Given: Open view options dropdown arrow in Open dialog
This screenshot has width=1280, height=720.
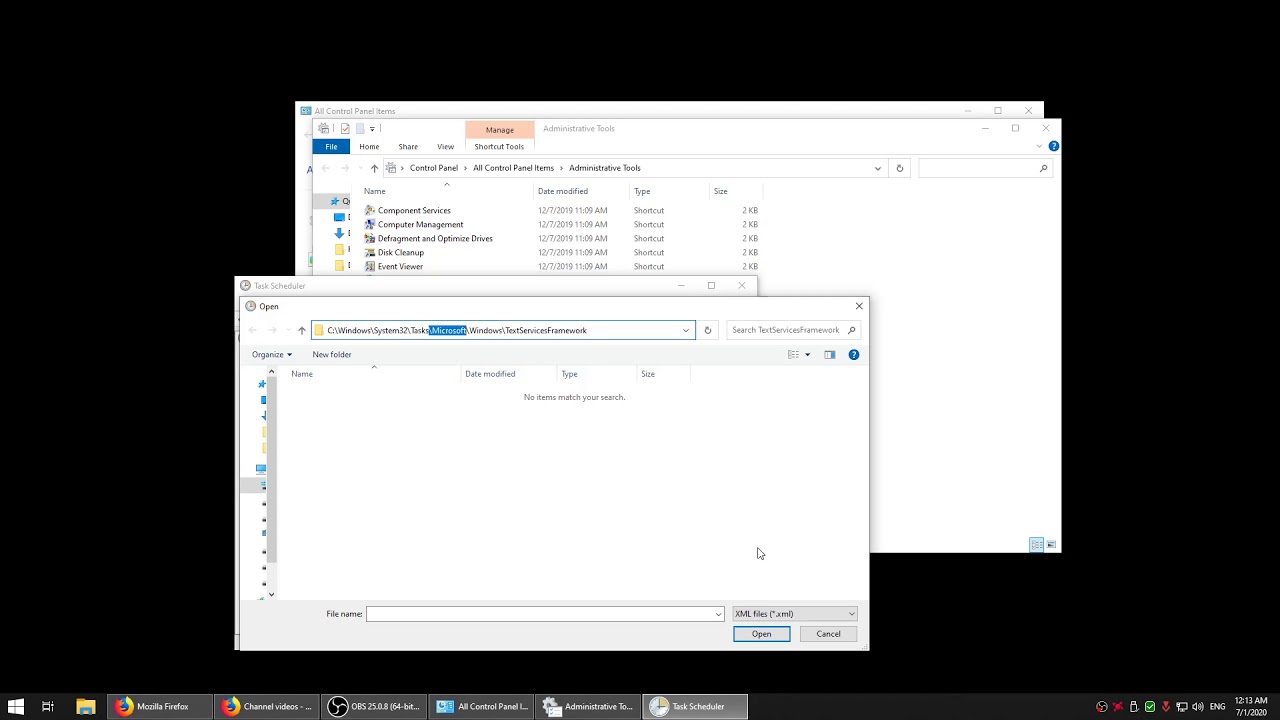Looking at the screenshot, I should tap(807, 354).
